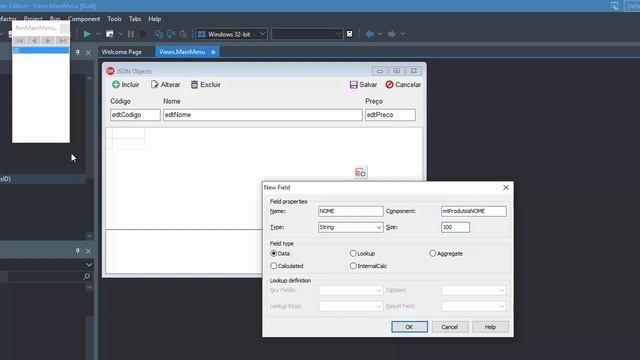640x360 pixels.
Task: Pin the upper left panel
Action: click(78, 52)
